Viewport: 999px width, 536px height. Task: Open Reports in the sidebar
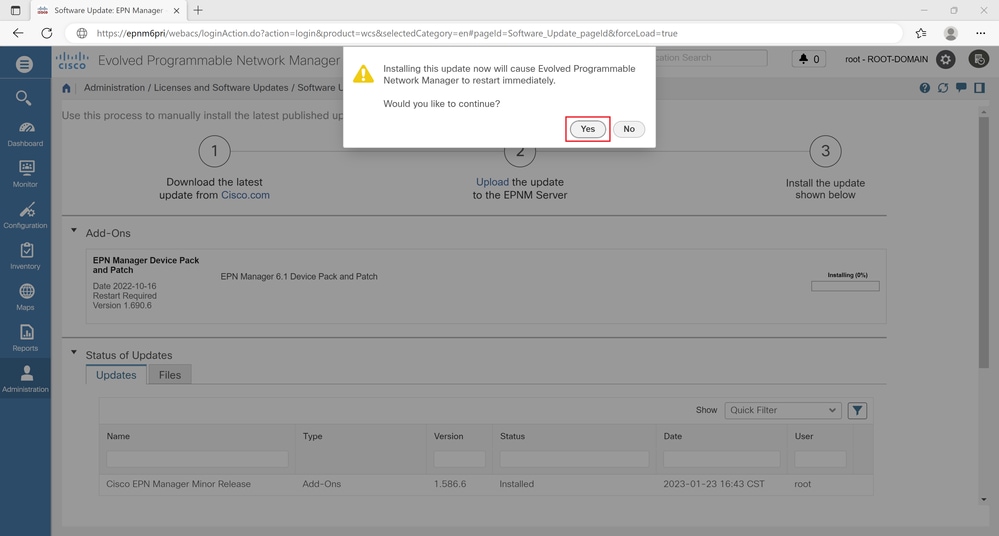tap(25, 338)
